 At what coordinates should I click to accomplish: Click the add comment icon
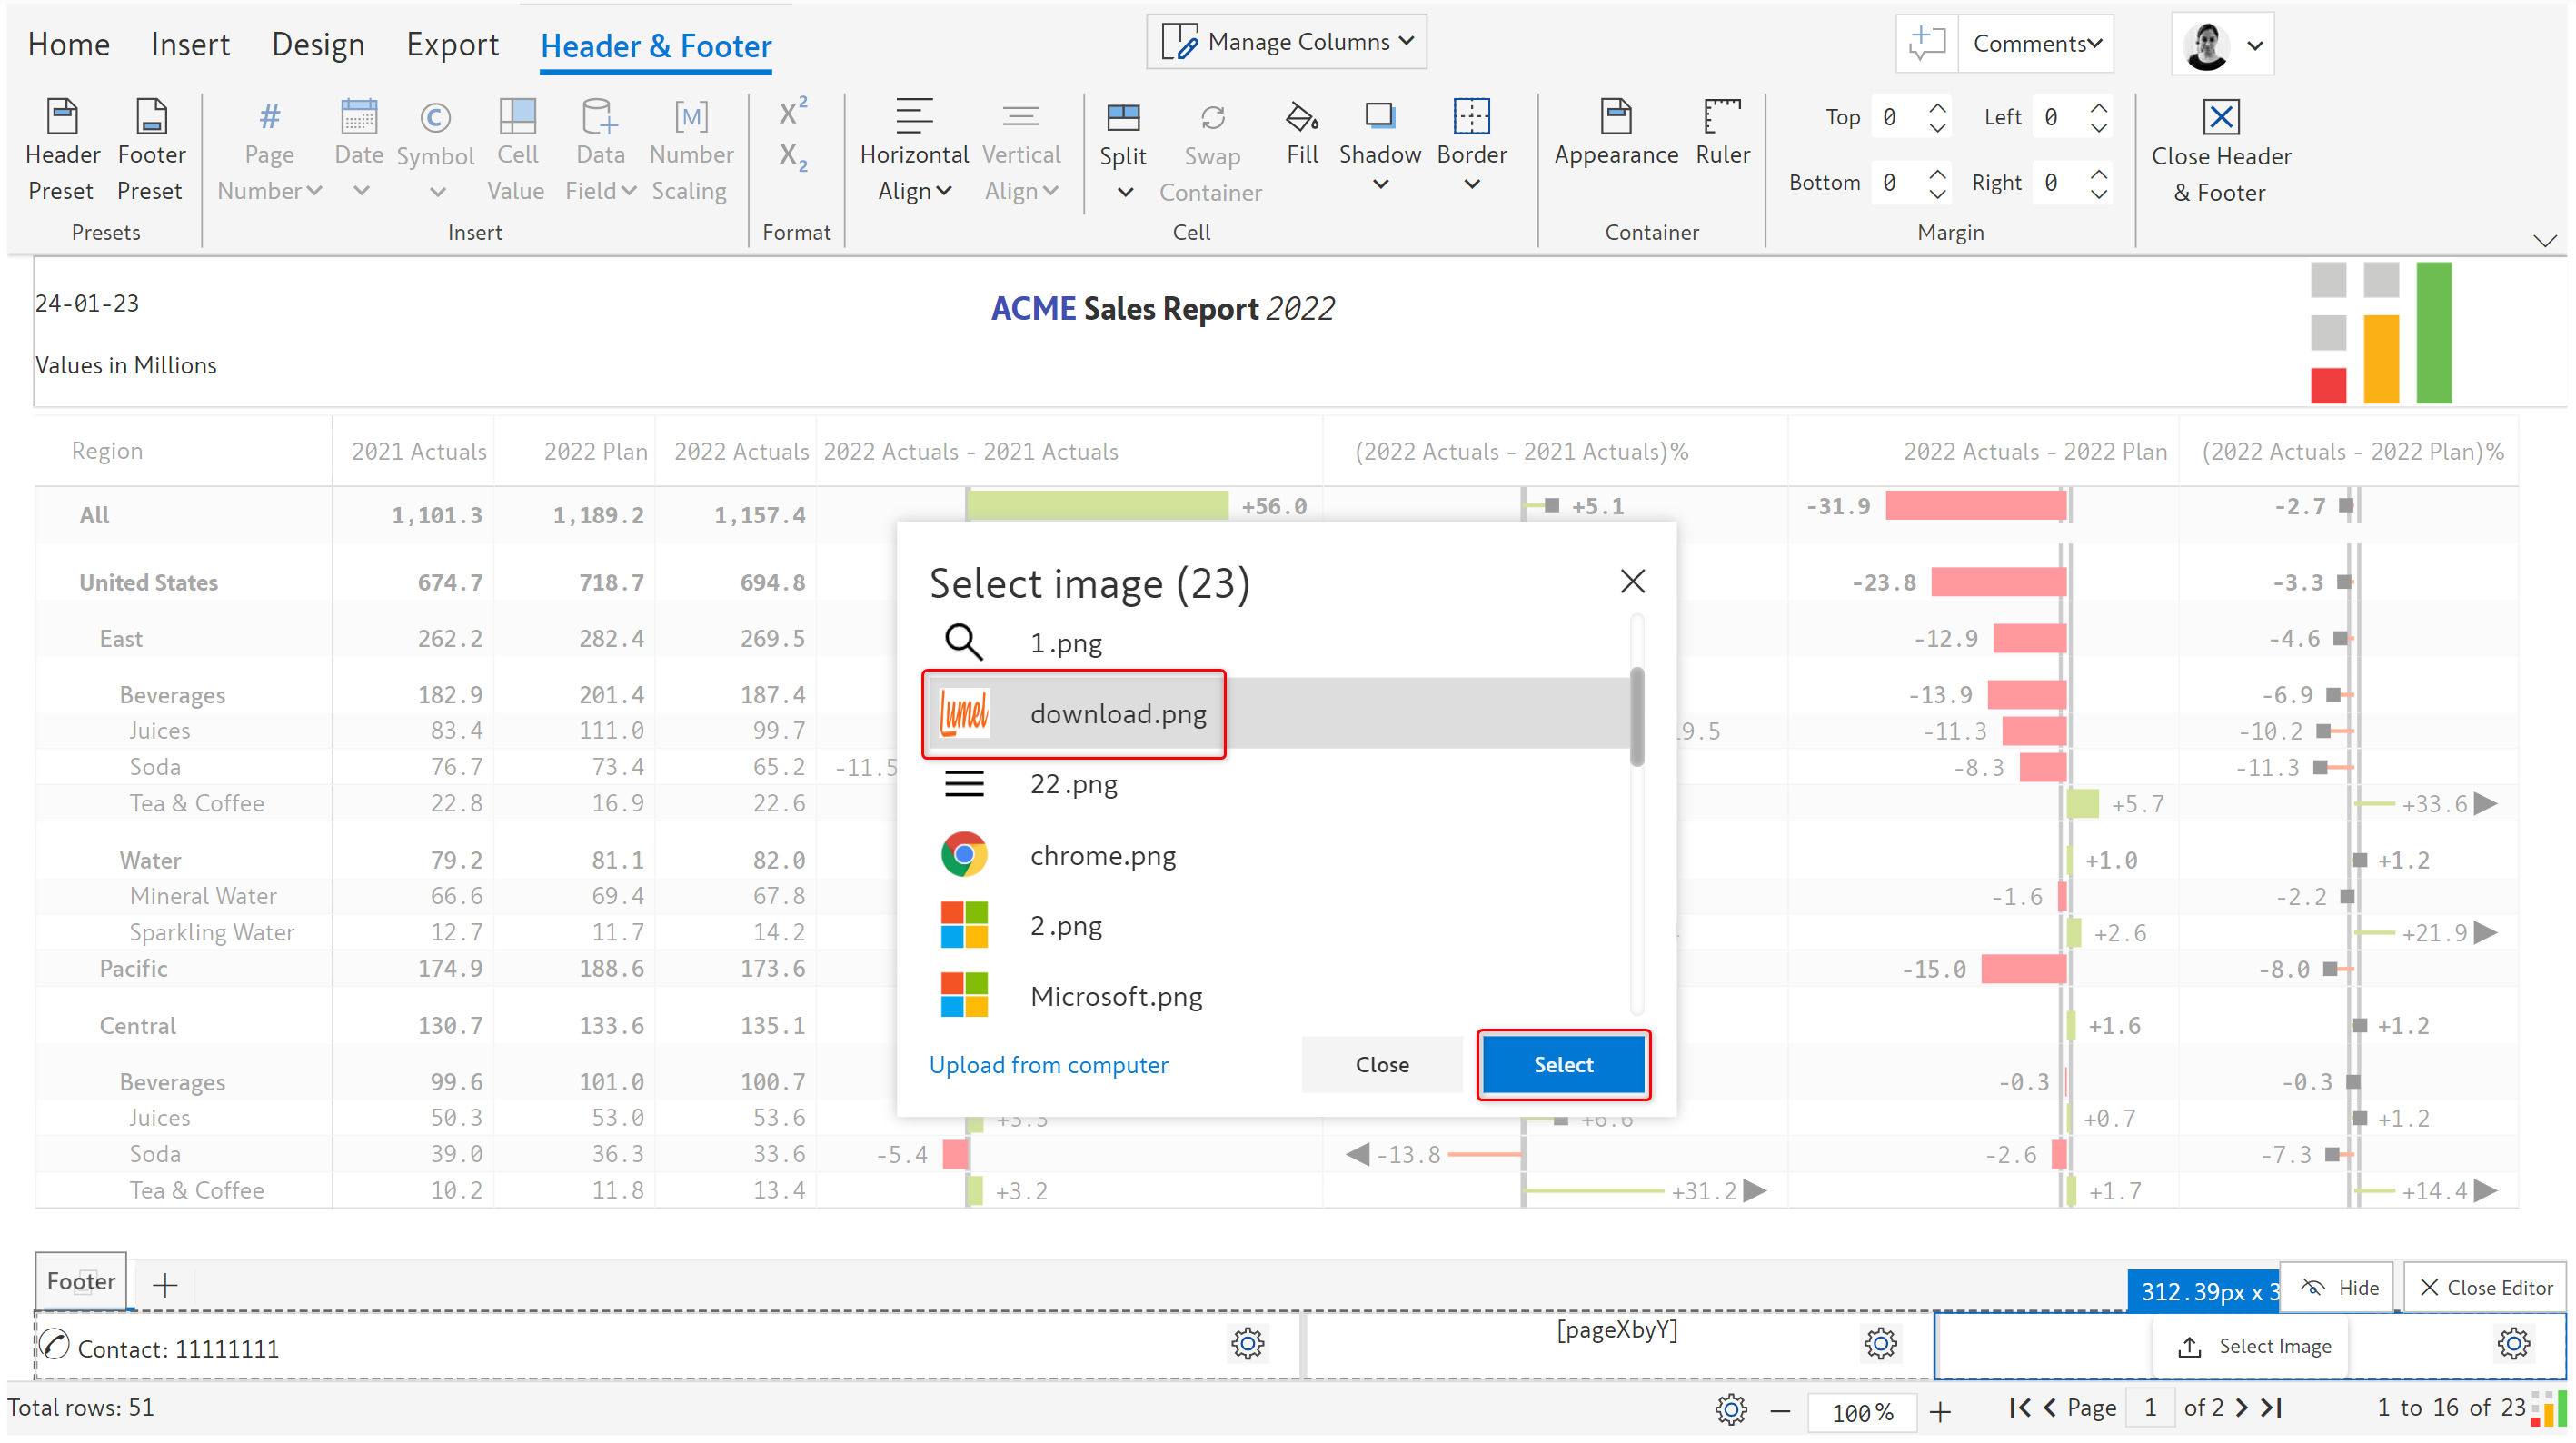pyautogui.click(x=1925, y=43)
